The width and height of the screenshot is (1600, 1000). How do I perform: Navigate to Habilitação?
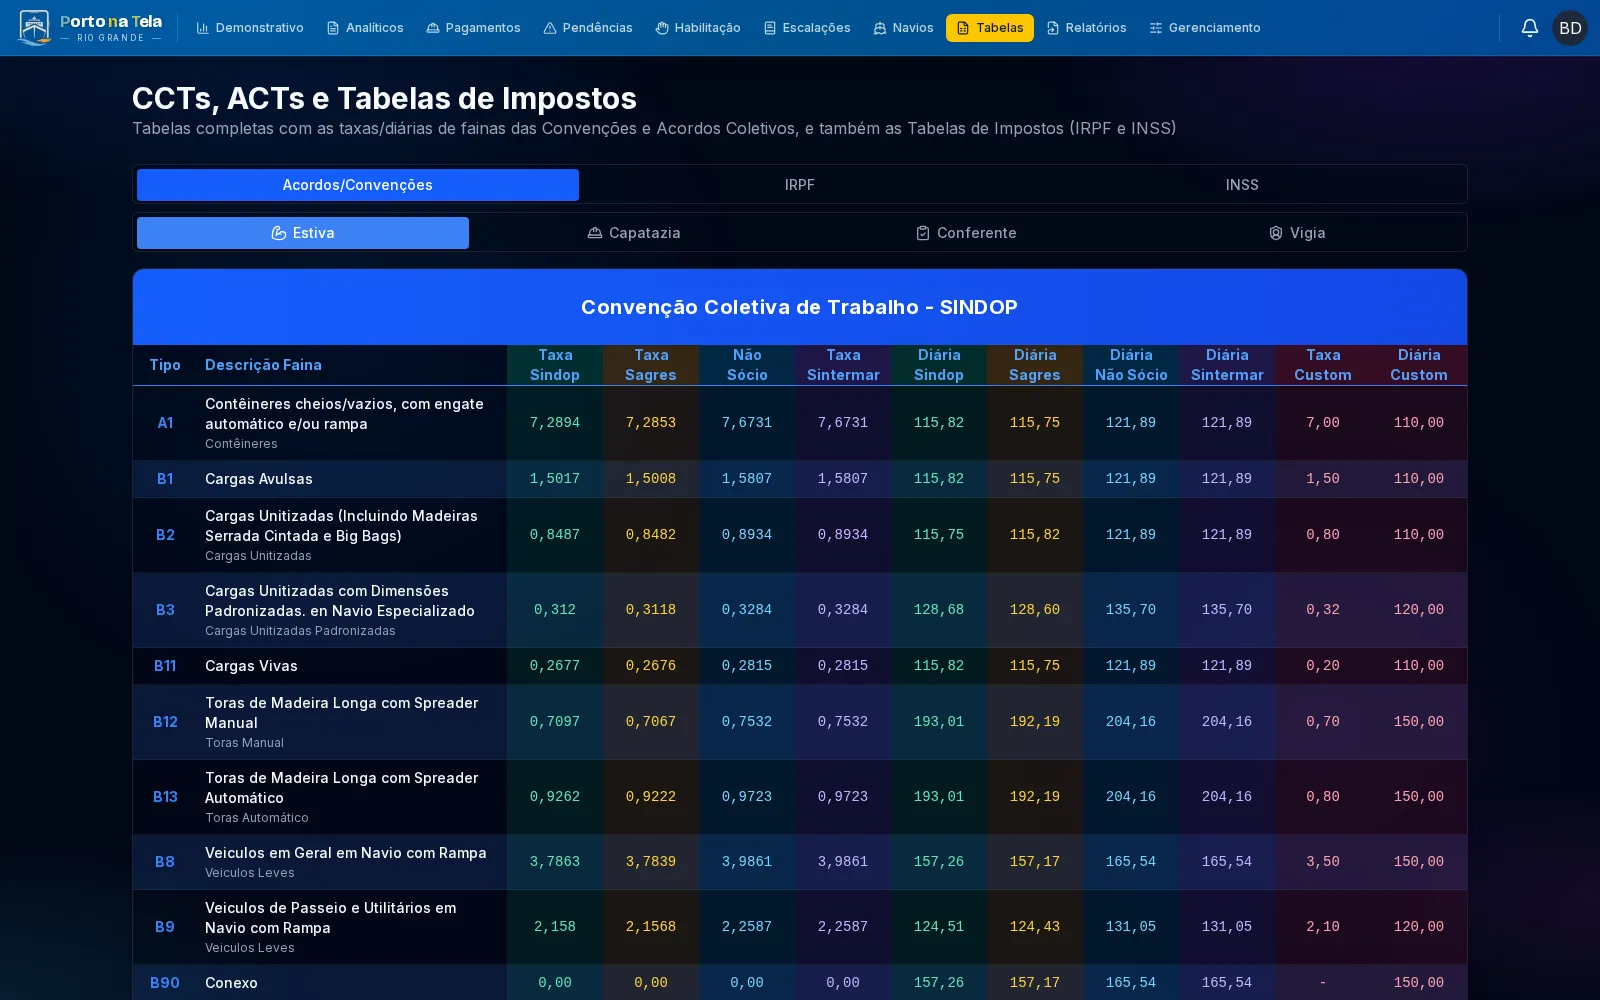[698, 28]
